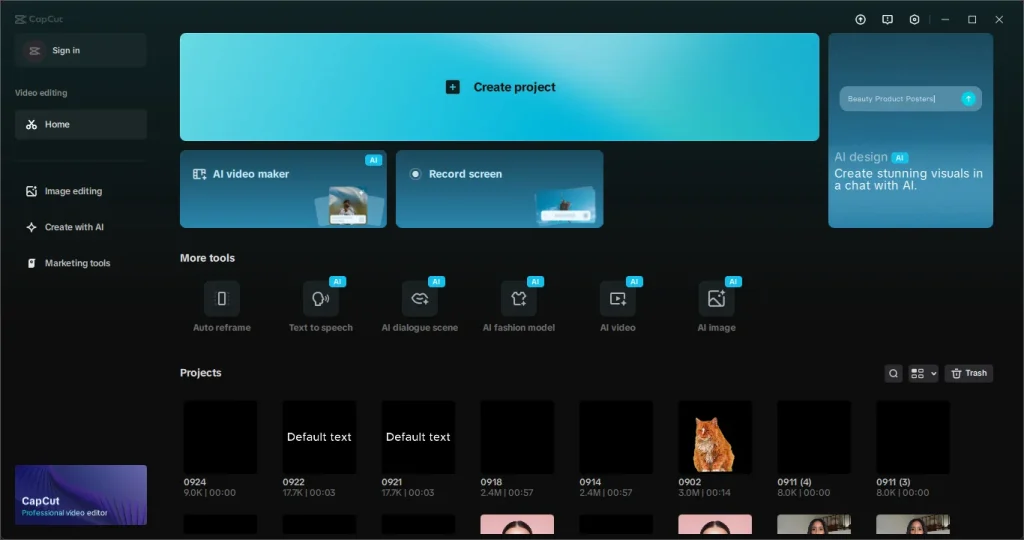Open the AI image tool icon
The height and width of the screenshot is (540, 1024).
[x=716, y=299]
